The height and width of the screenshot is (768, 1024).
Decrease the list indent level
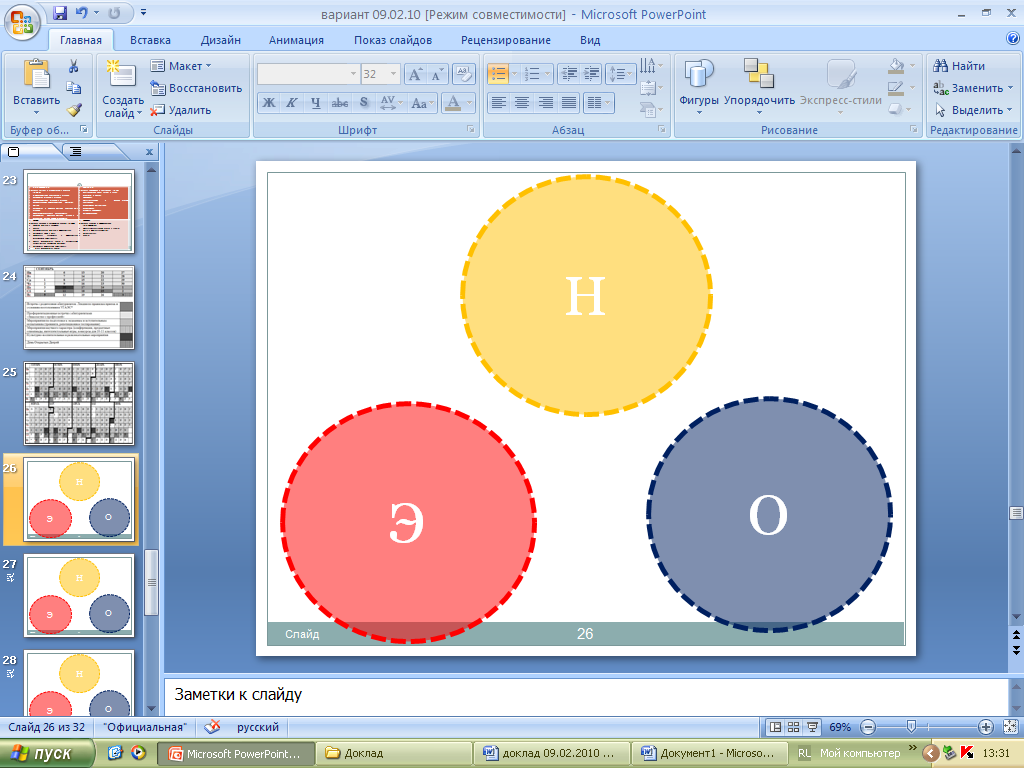(x=569, y=74)
